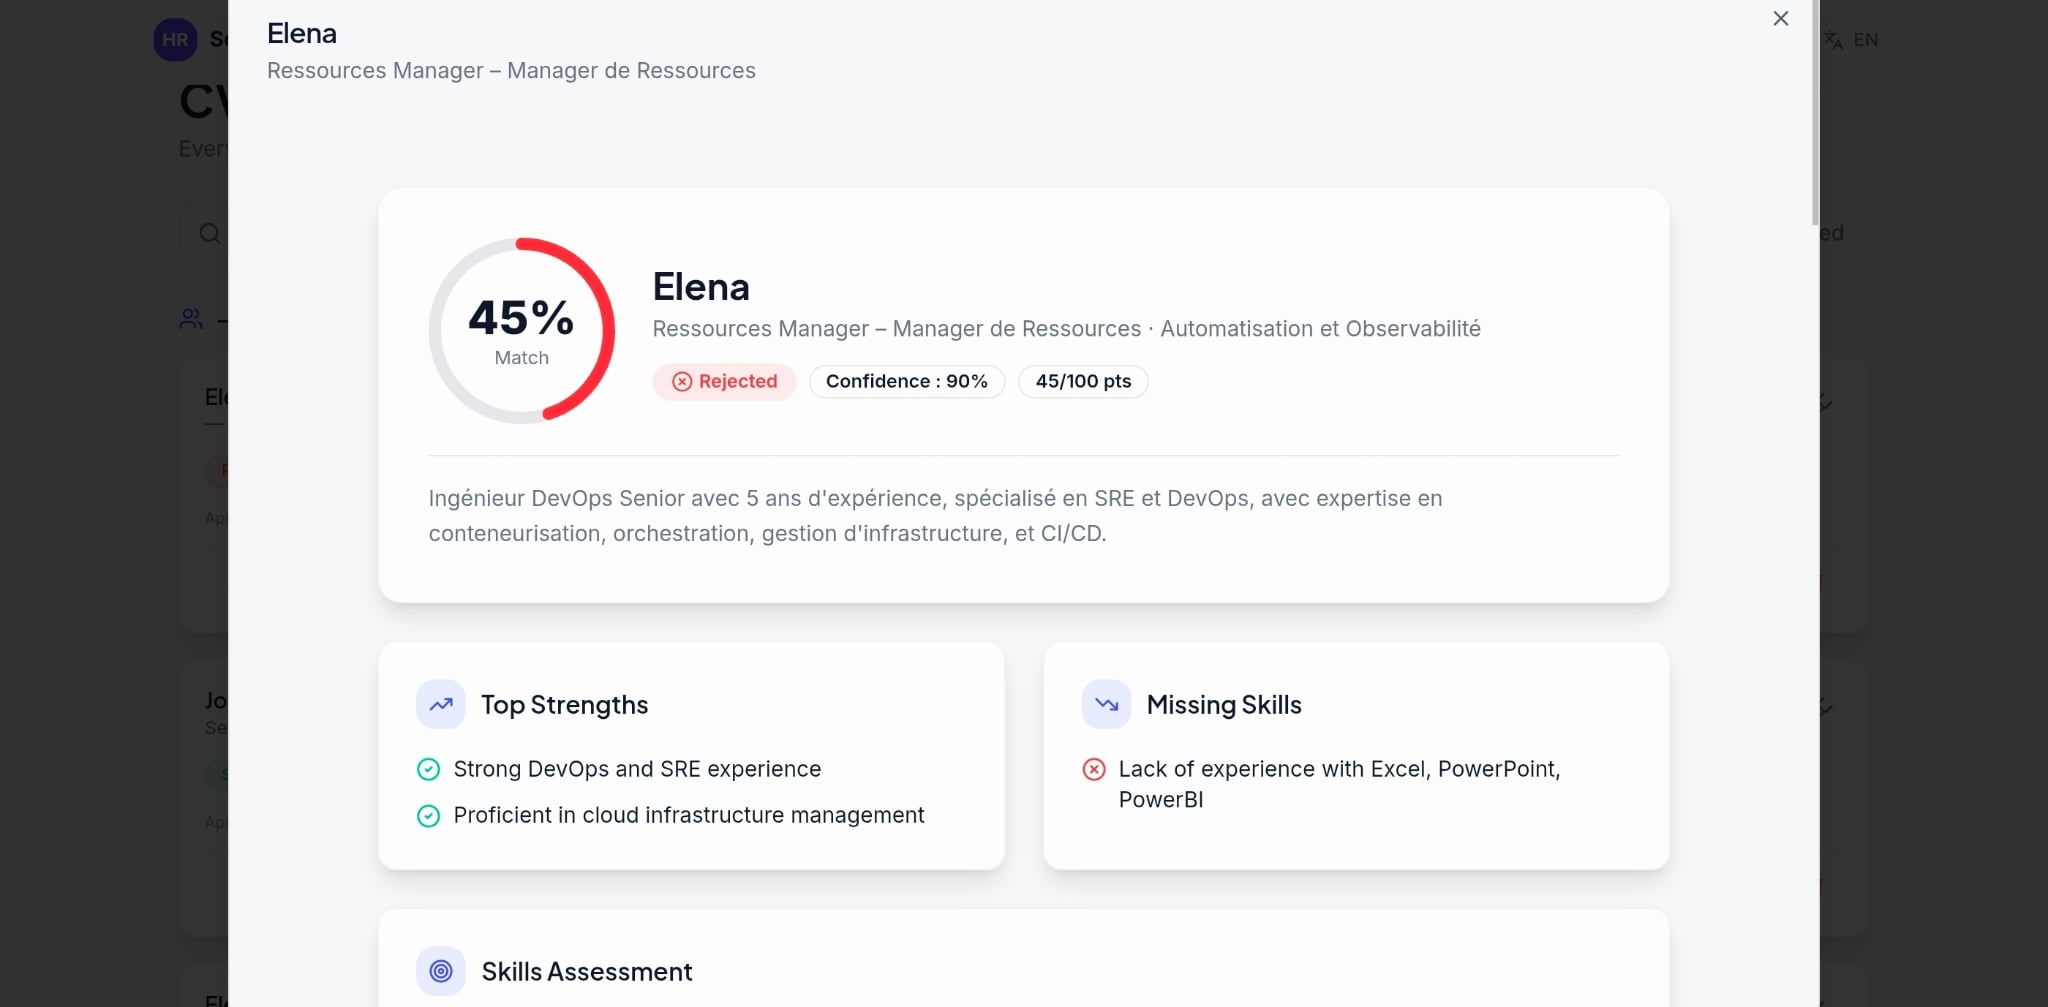The image size is (2048, 1007).
Task: Click the X-circle icon inside the Rejected badge
Action: pyautogui.click(x=682, y=382)
